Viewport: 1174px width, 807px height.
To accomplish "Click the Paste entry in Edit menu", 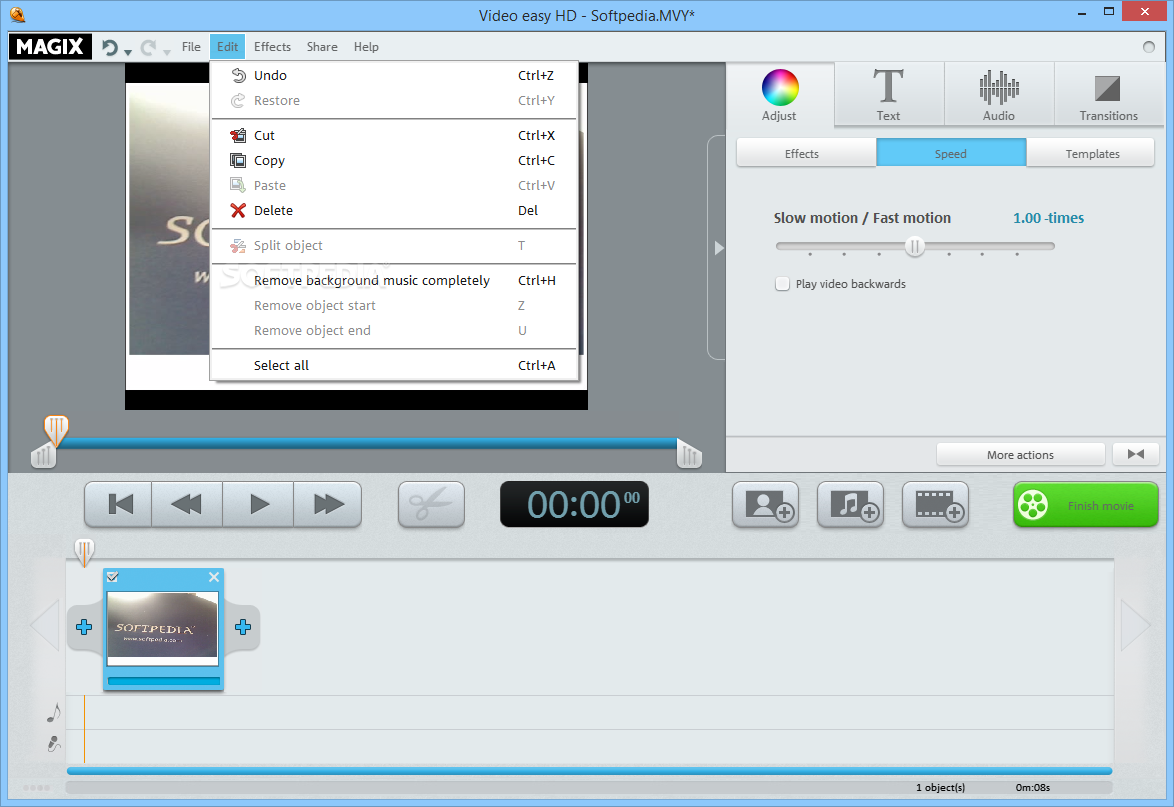I will 395,186.
